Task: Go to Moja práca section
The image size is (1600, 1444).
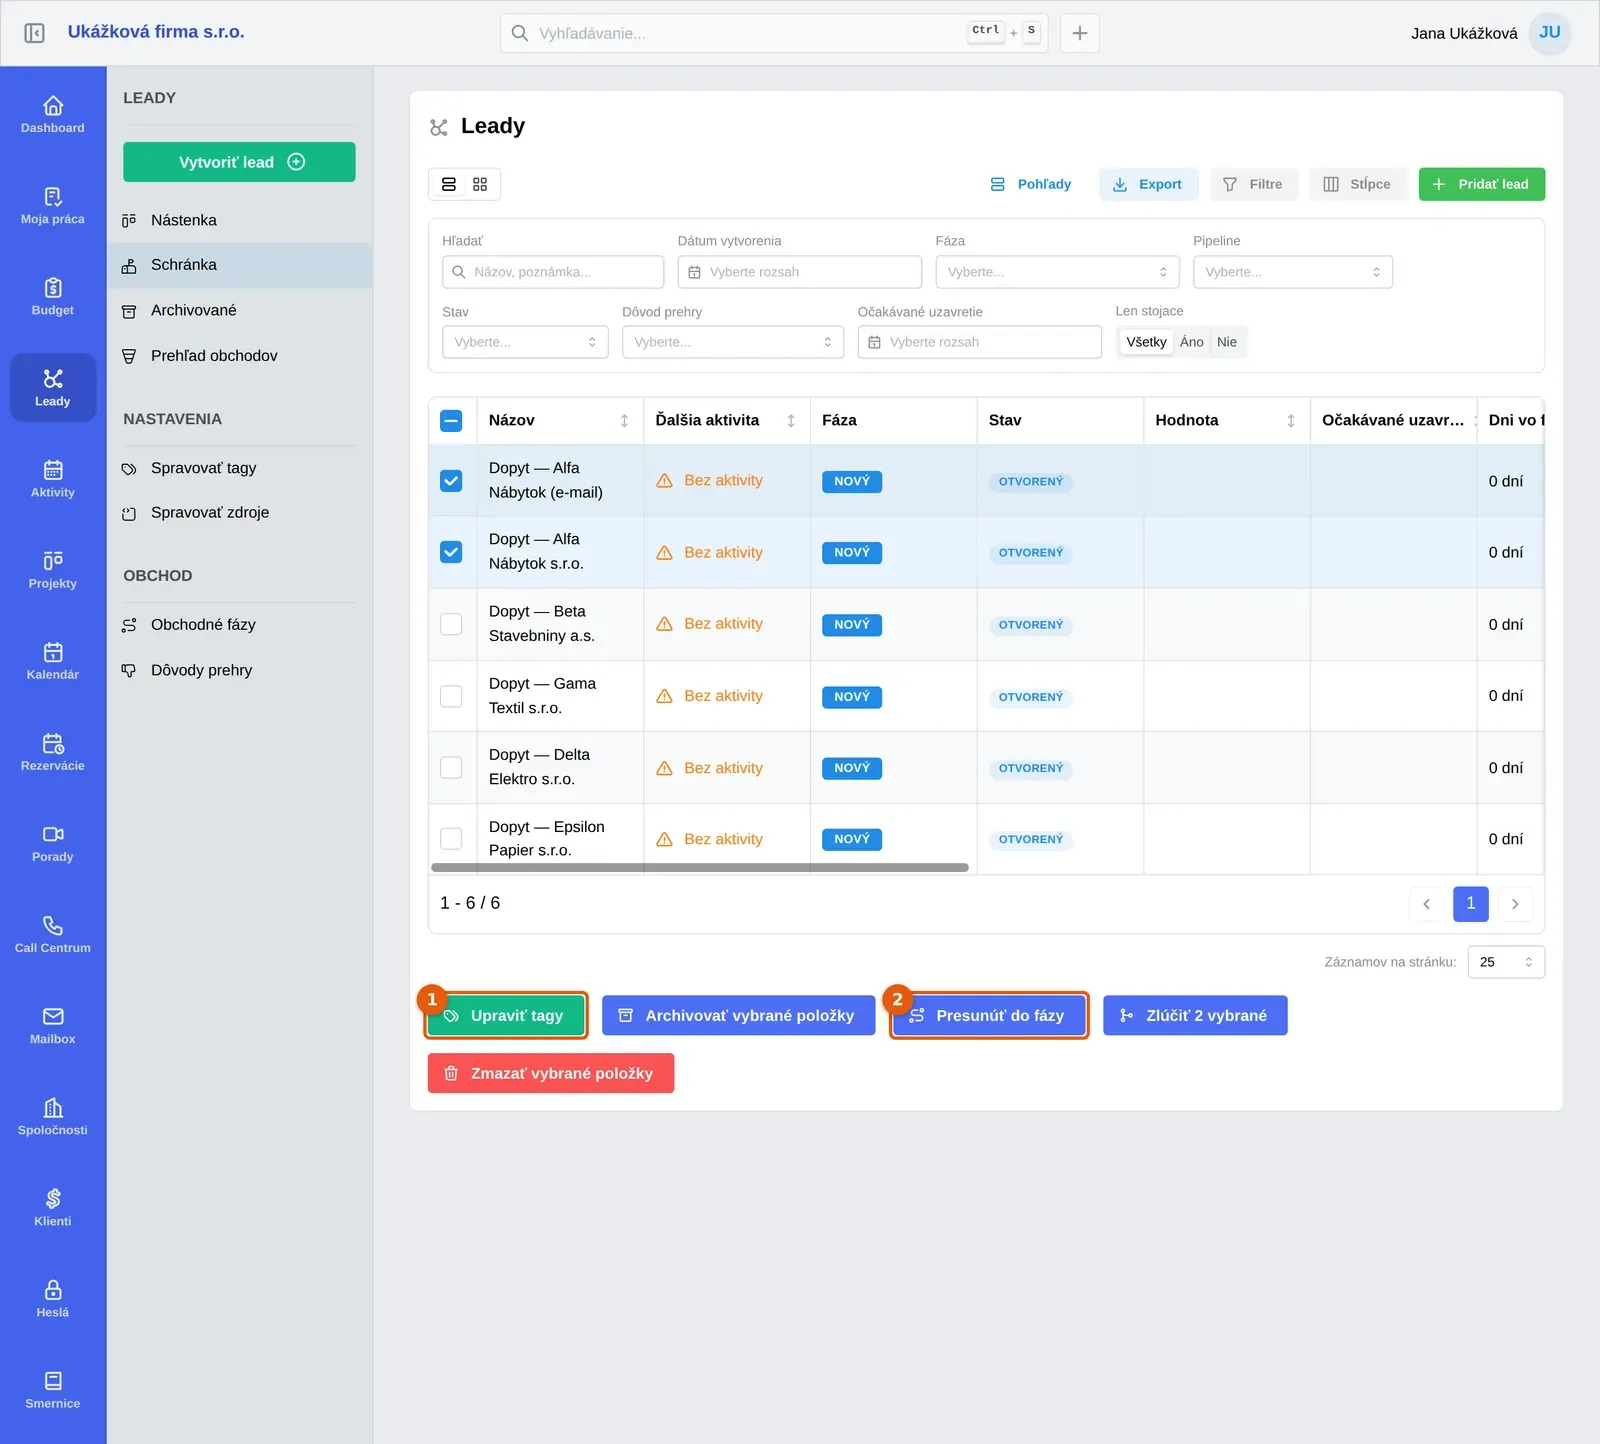Action: point(53,205)
